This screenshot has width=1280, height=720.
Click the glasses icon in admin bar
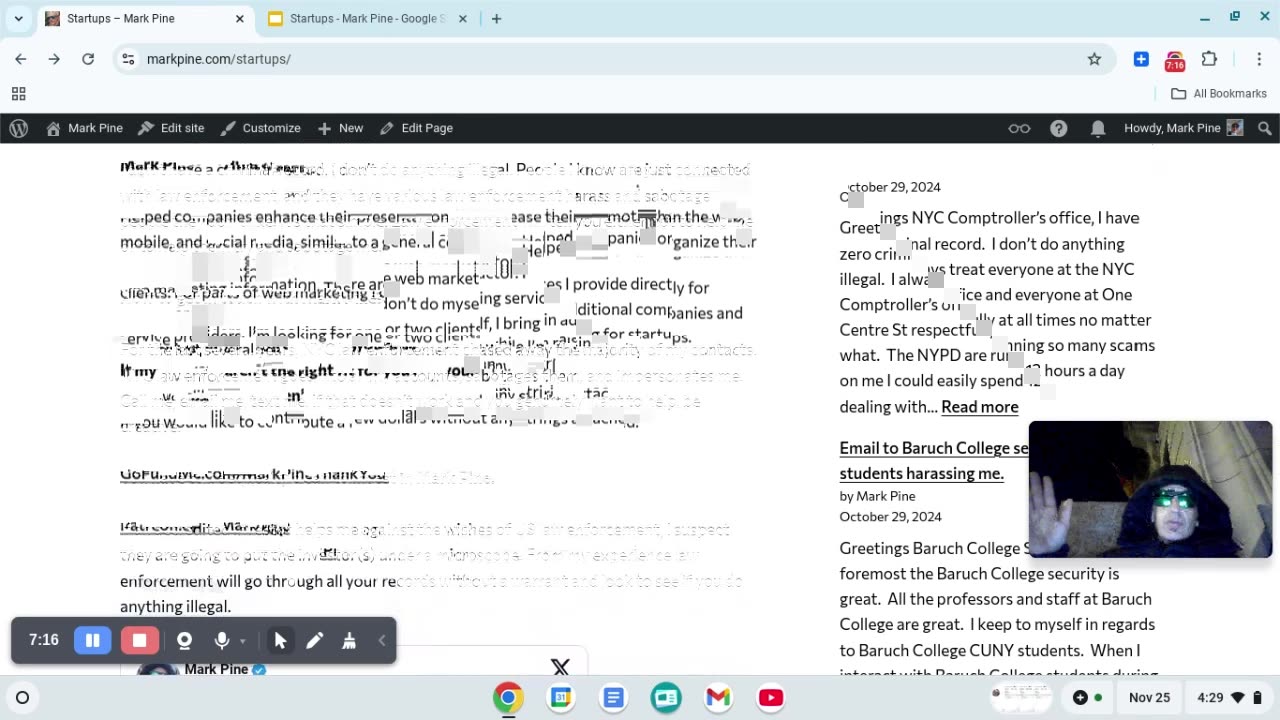(1019, 128)
